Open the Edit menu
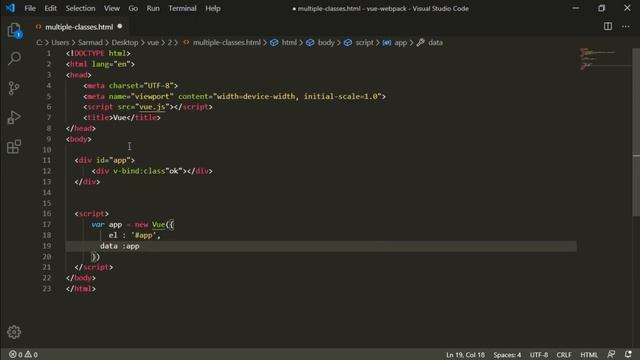Screen dimensions: 640x360 click(x=51, y=8)
